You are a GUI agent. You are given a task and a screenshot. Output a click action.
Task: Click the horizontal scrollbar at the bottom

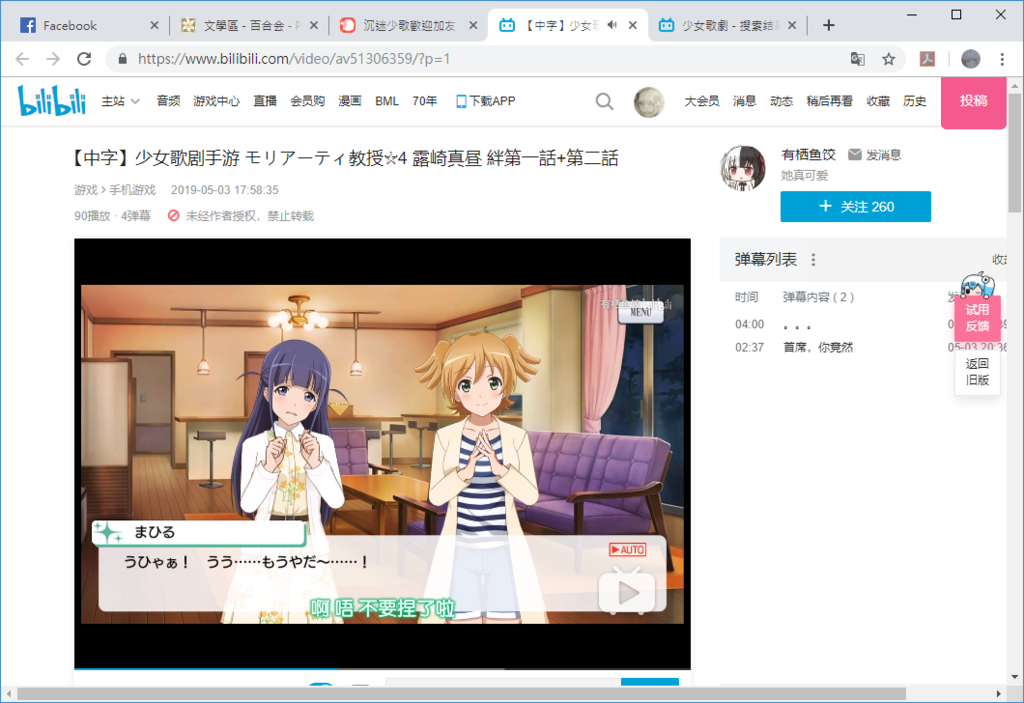pyautogui.click(x=461, y=693)
